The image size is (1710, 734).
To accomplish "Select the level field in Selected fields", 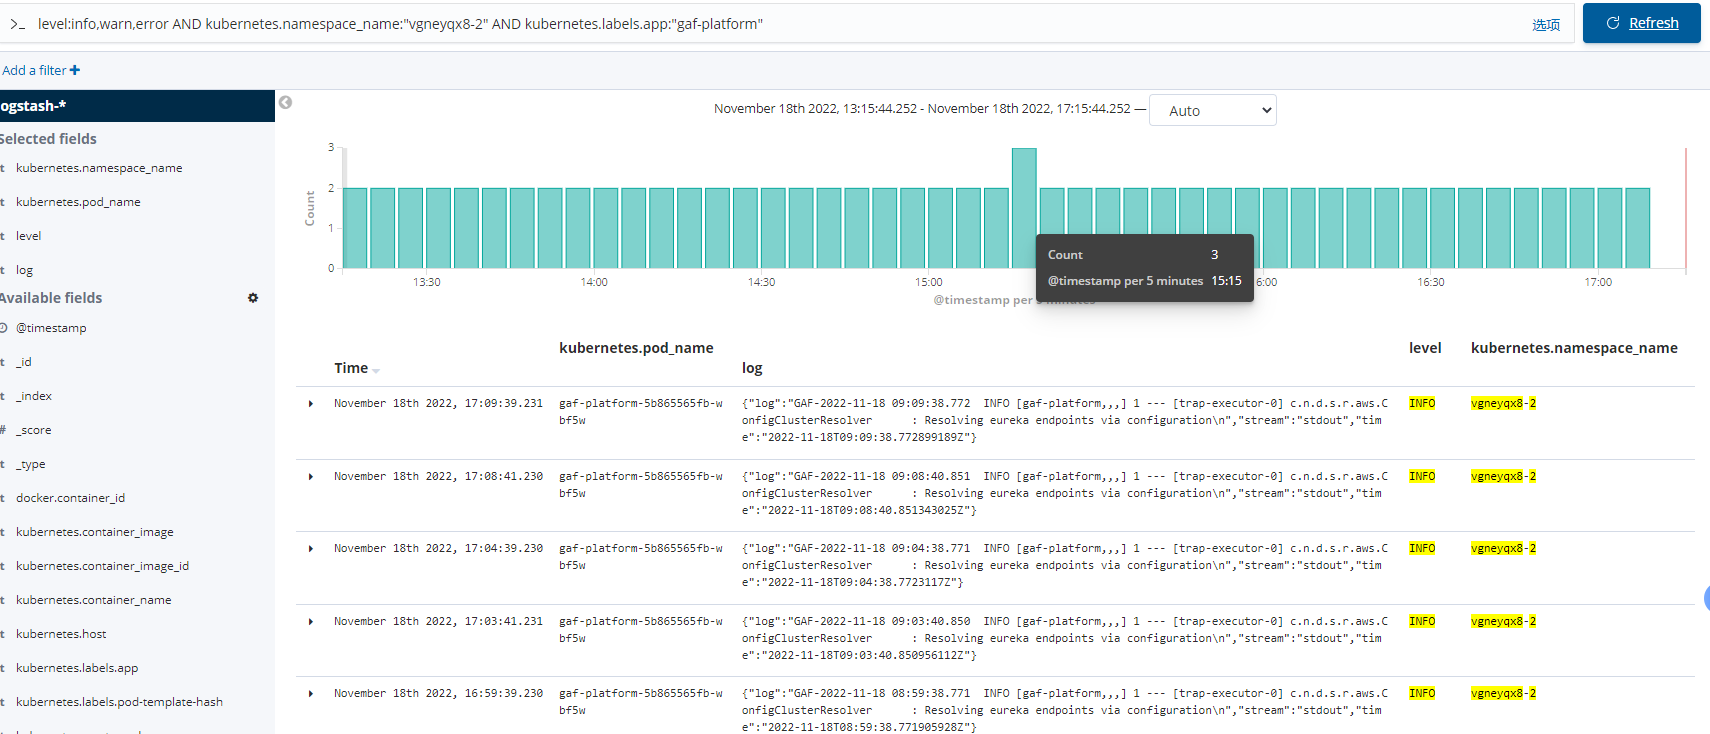I will point(28,236).
